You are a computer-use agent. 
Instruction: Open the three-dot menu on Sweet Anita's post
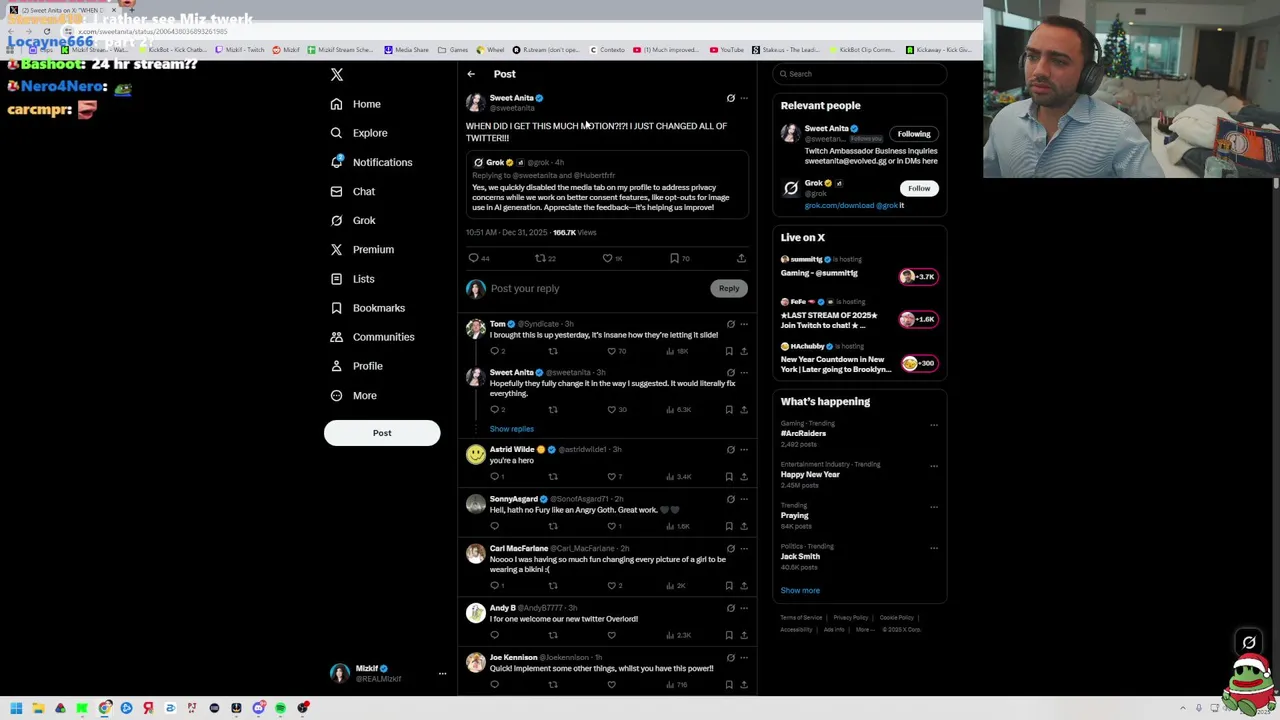point(743,98)
